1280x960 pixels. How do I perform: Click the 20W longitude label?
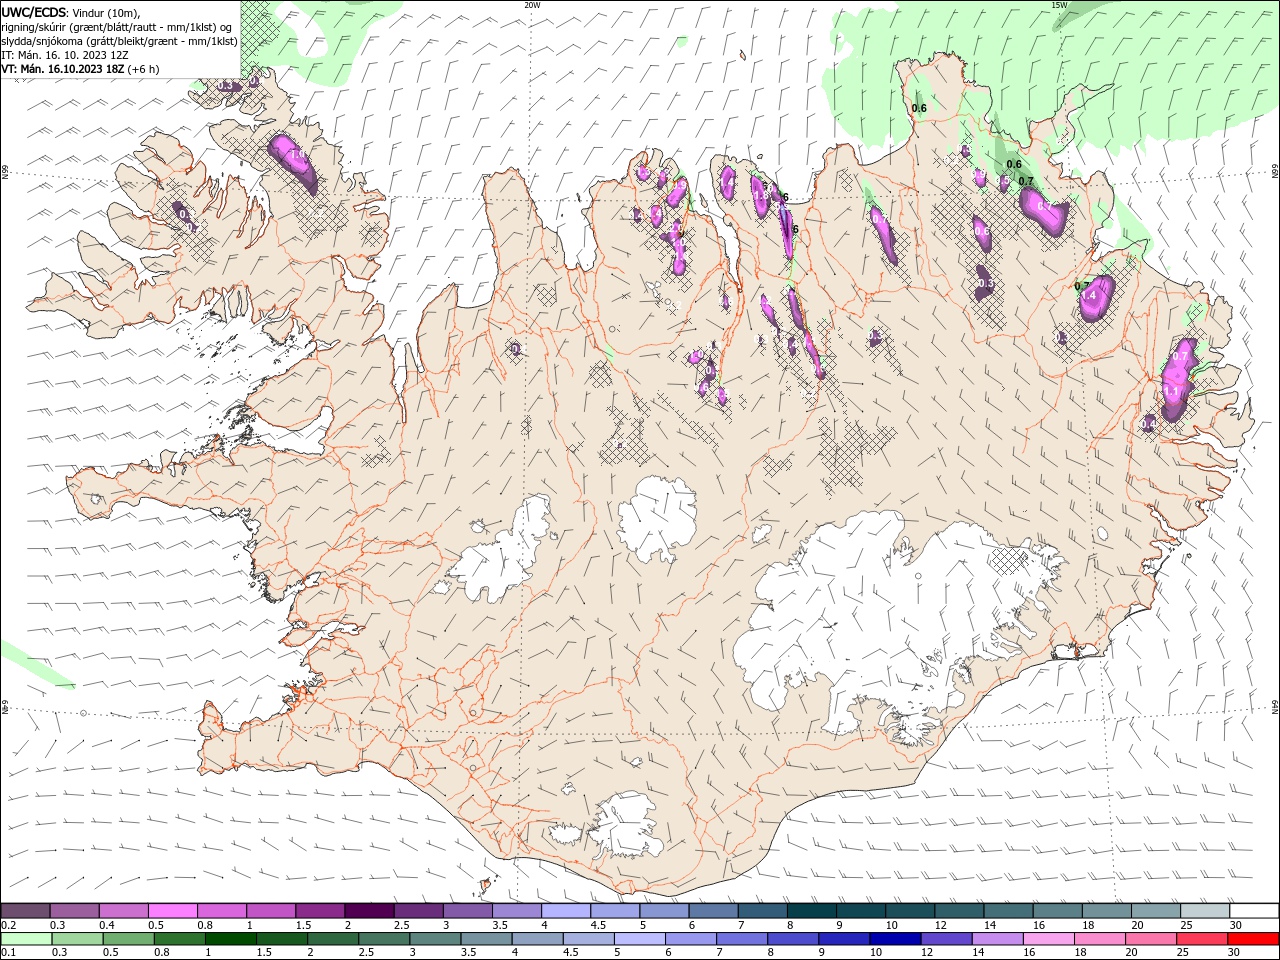click(533, 5)
